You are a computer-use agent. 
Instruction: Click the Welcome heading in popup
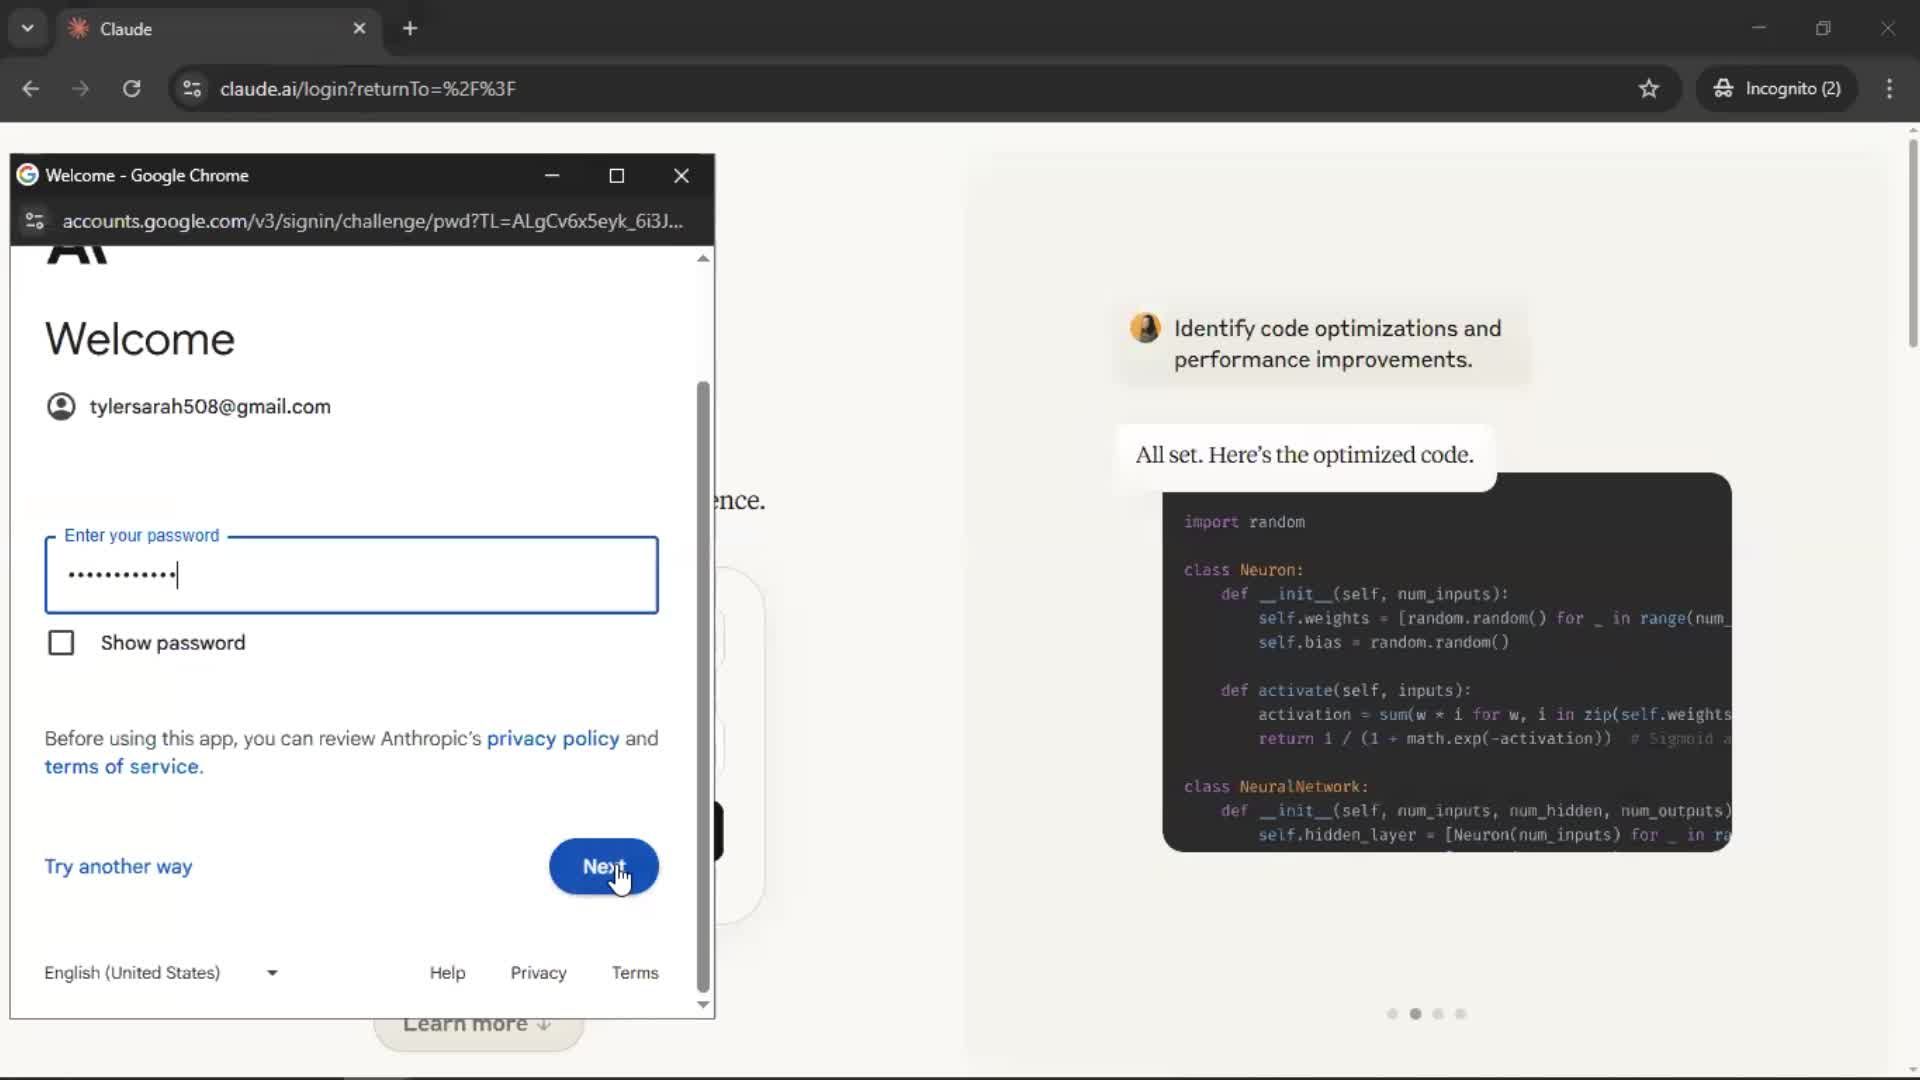pyautogui.click(x=140, y=339)
